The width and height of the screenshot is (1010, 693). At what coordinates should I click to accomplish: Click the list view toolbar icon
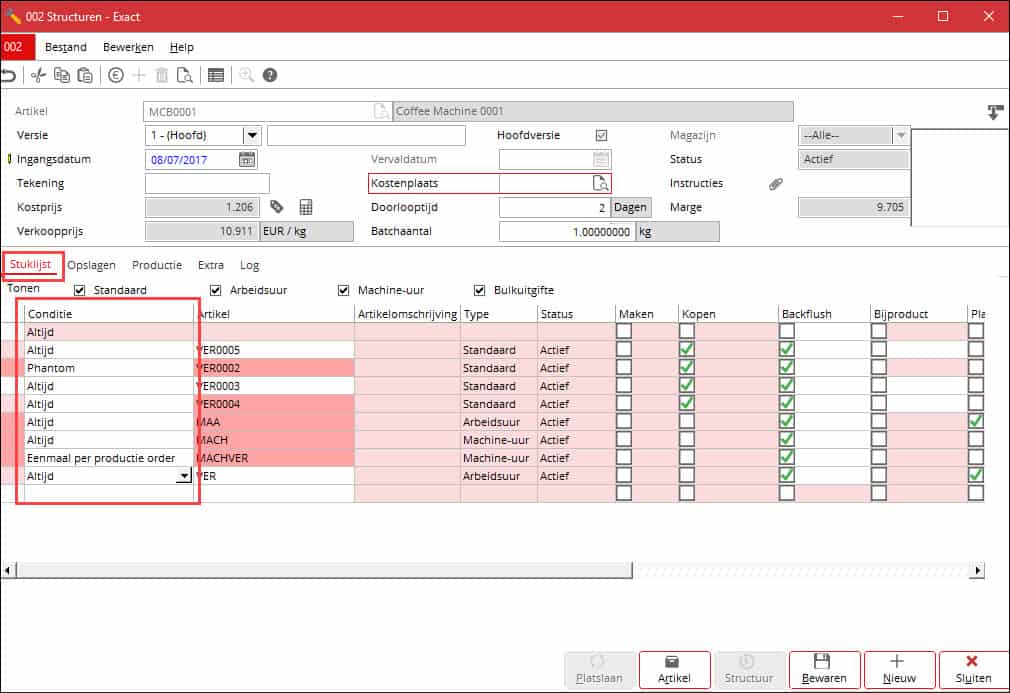click(x=216, y=75)
